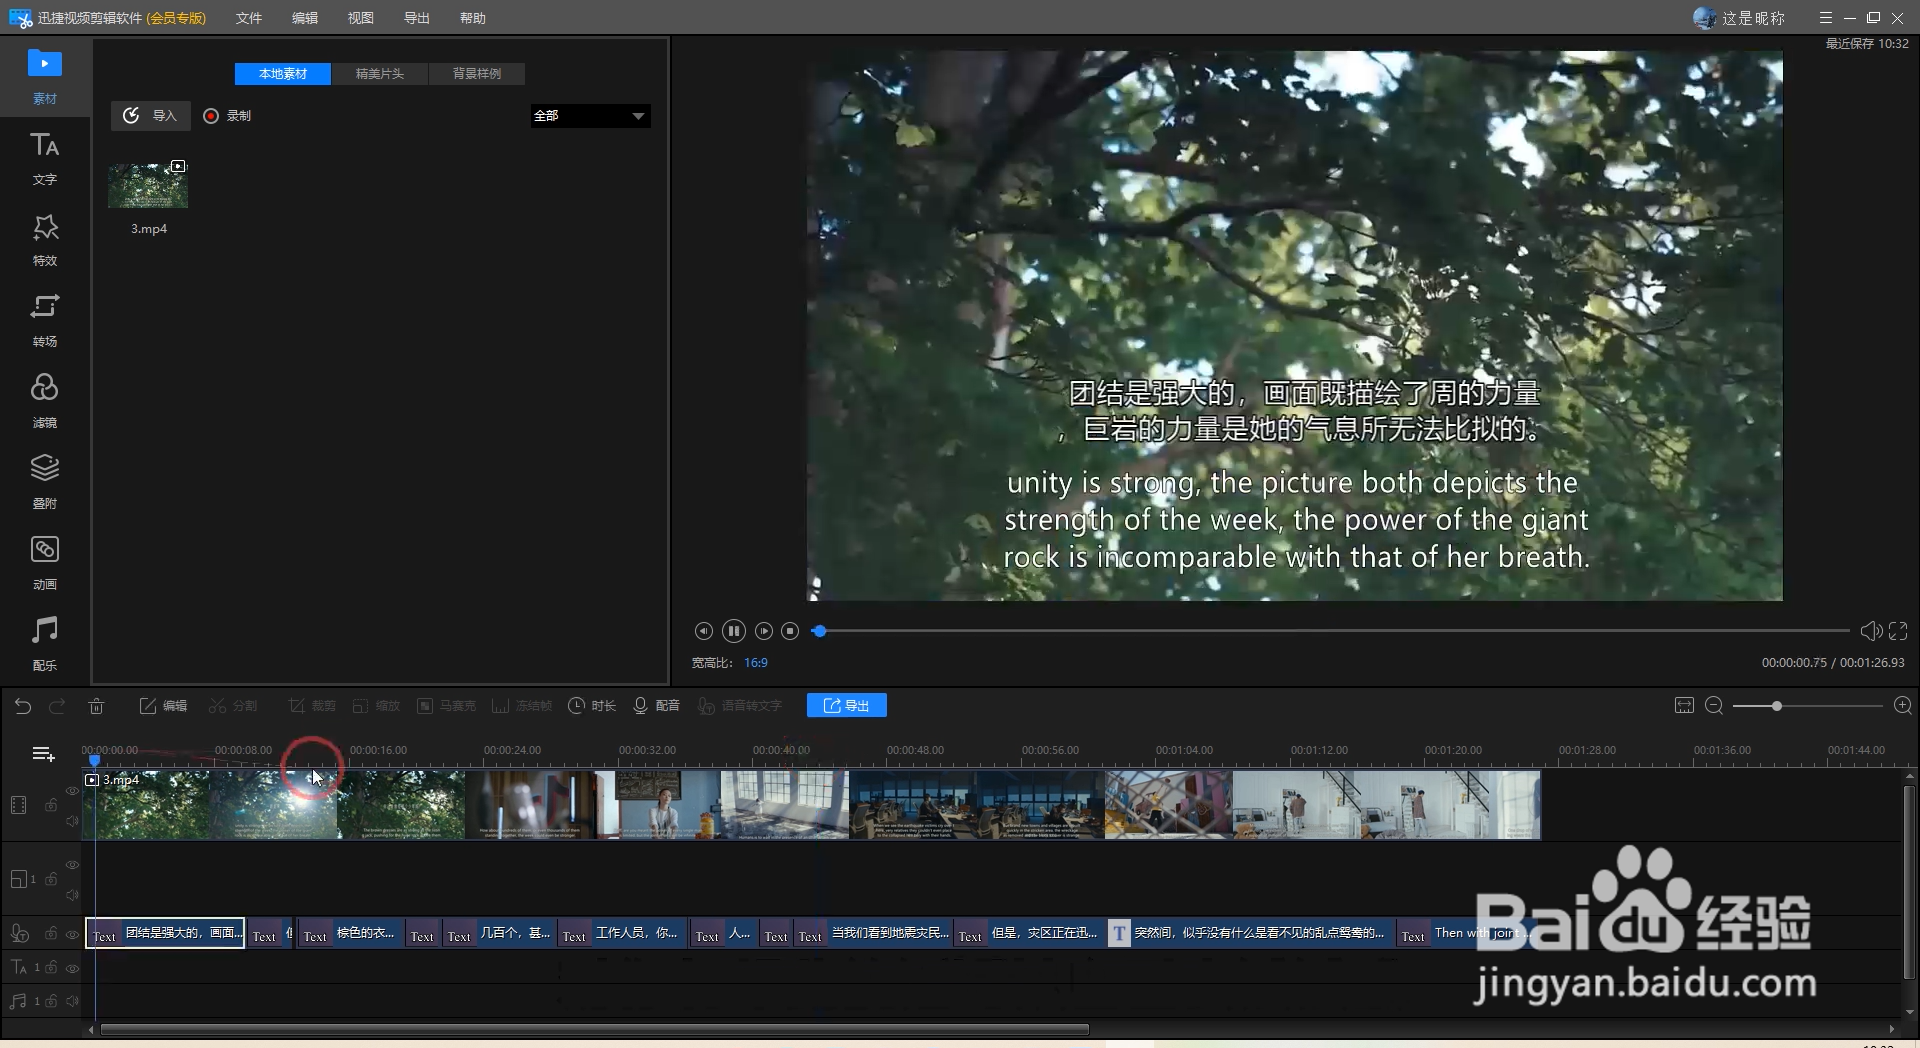
Task: Click the 配音 voice-over microphone tool
Action: tap(656, 706)
